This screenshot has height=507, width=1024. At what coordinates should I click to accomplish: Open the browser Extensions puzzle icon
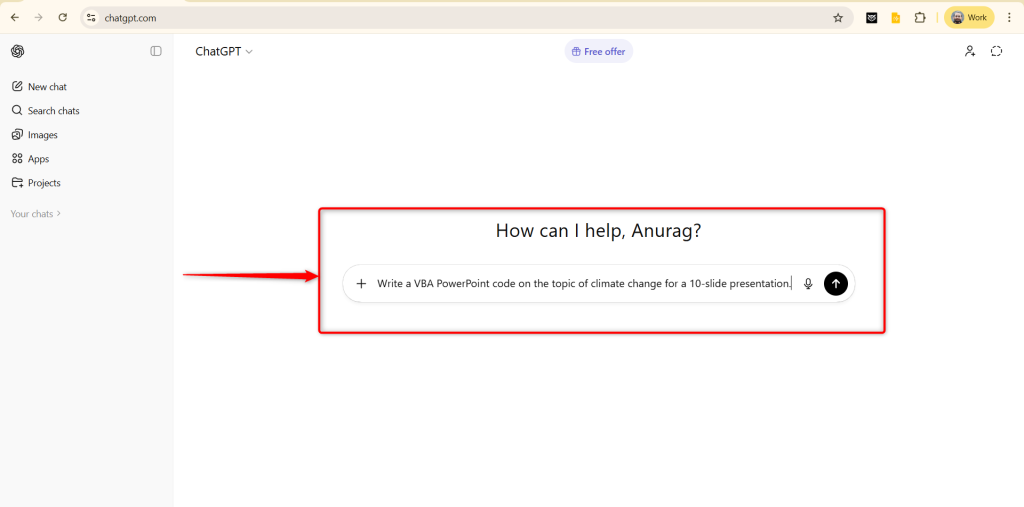pyautogui.click(x=920, y=18)
